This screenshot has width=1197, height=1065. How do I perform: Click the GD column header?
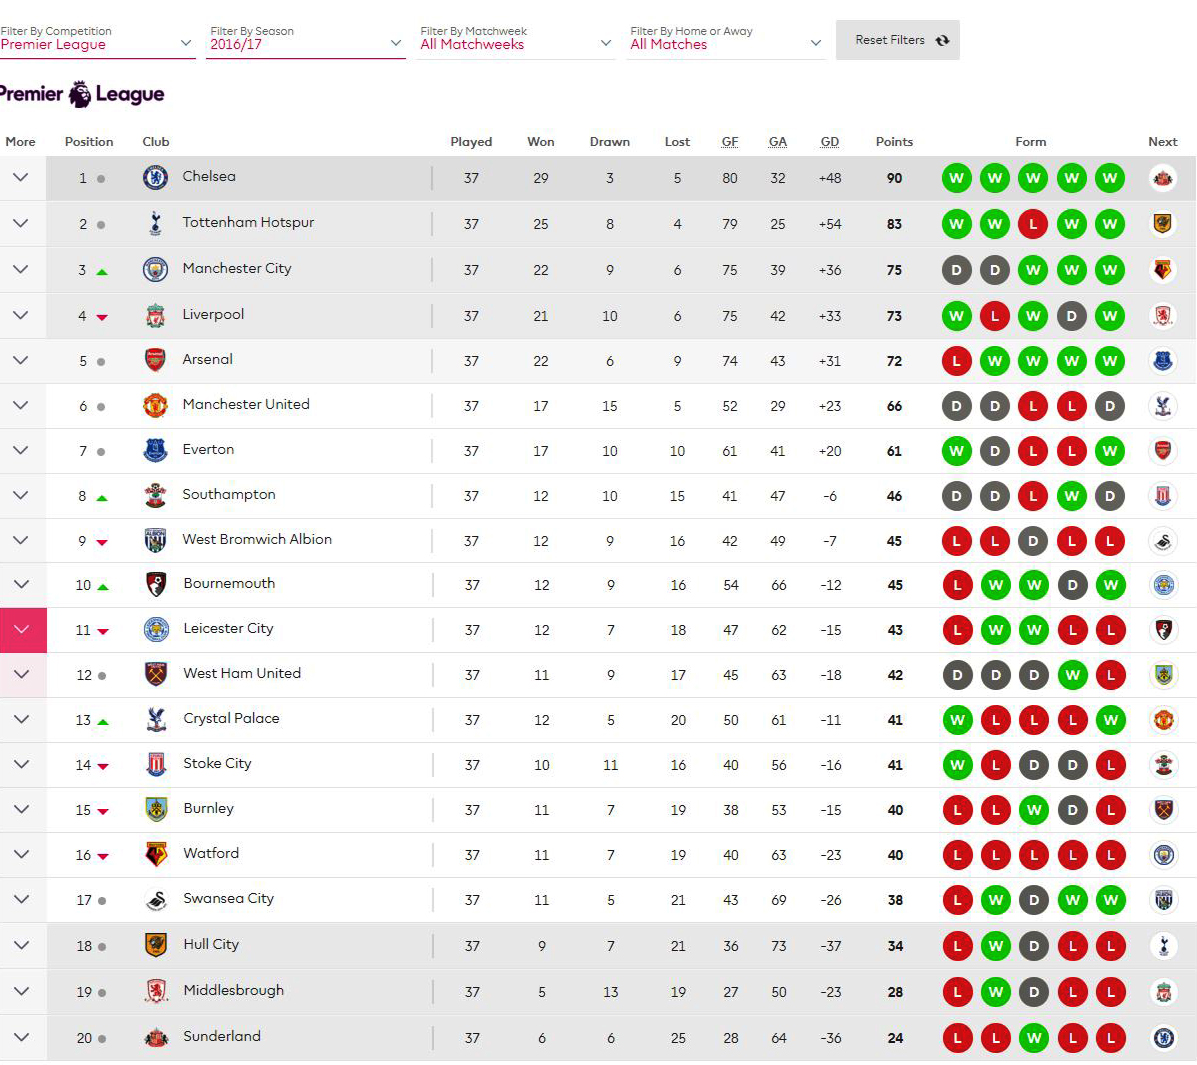click(x=830, y=142)
